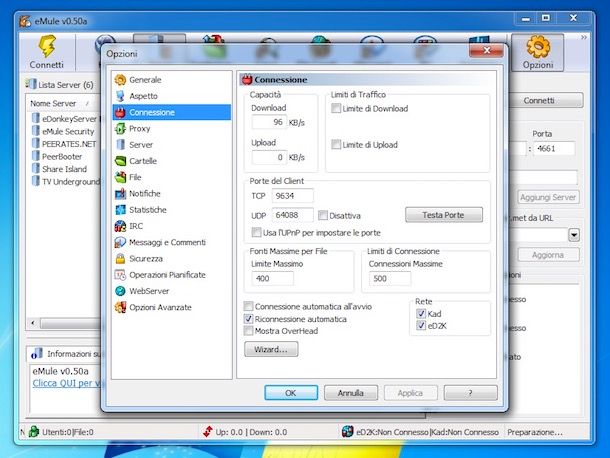This screenshot has width=610, height=458.
Task: Select the File options icon
Action: 120,177
